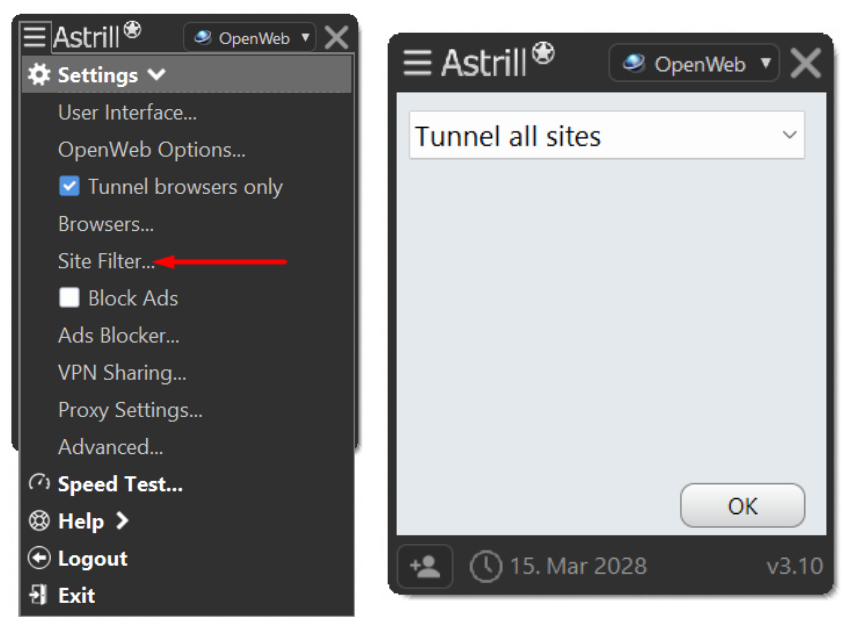Open Proxy Settings... entry
This screenshot has width=844, height=625.
[x=130, y=410]
